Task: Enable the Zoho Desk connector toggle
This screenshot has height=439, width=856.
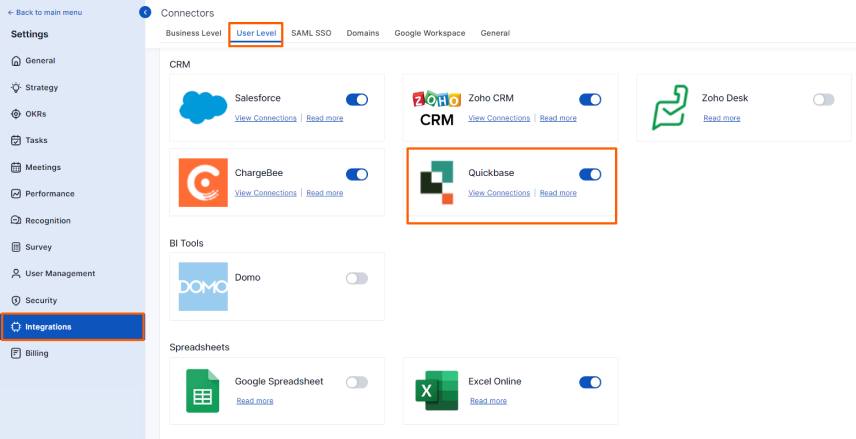Action: click(x=823, y=99)
